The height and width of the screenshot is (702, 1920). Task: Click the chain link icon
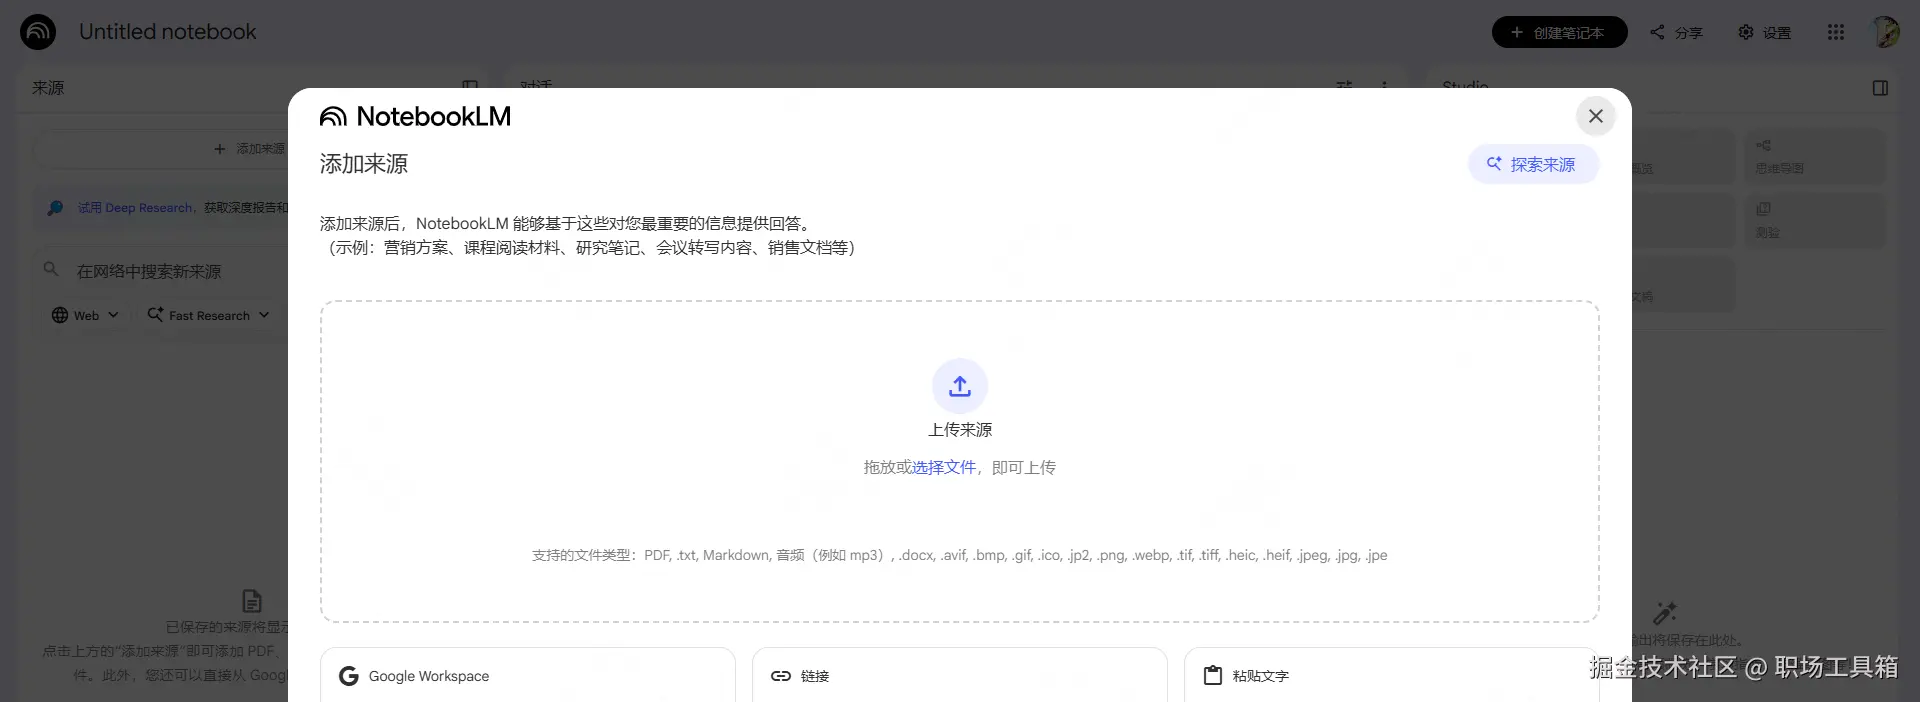point(781,676)
